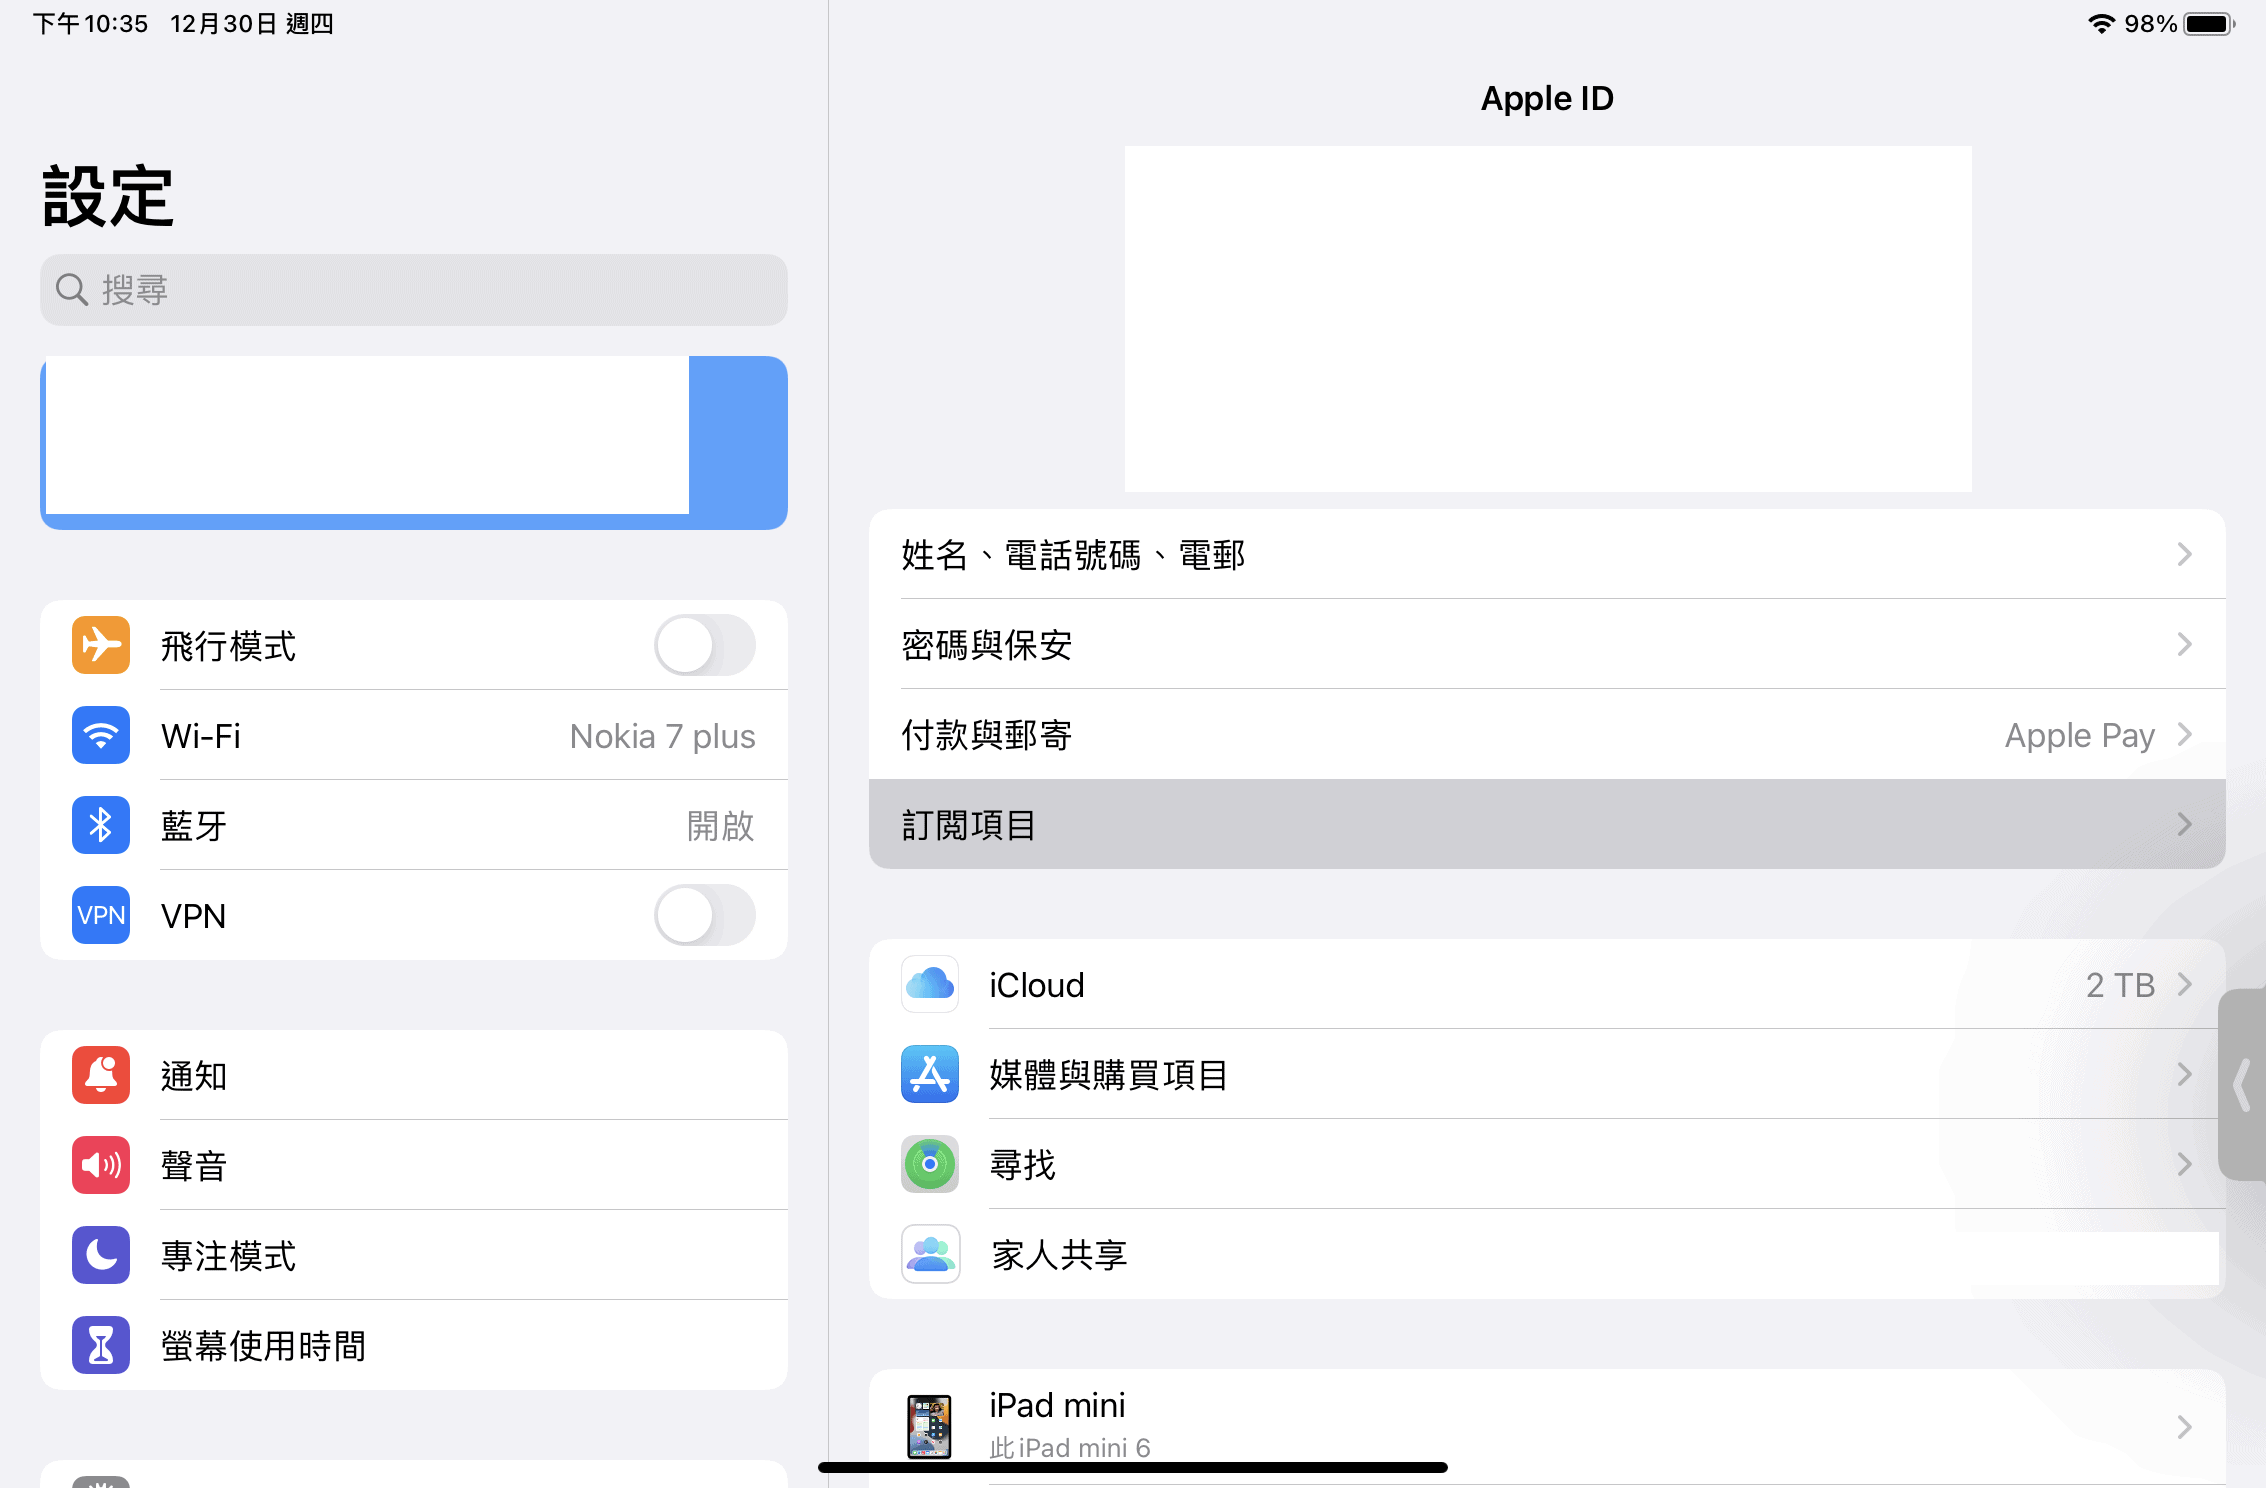2266x1488 pixels.
Task: Enable the VPN switch
Action: point(705,915)
